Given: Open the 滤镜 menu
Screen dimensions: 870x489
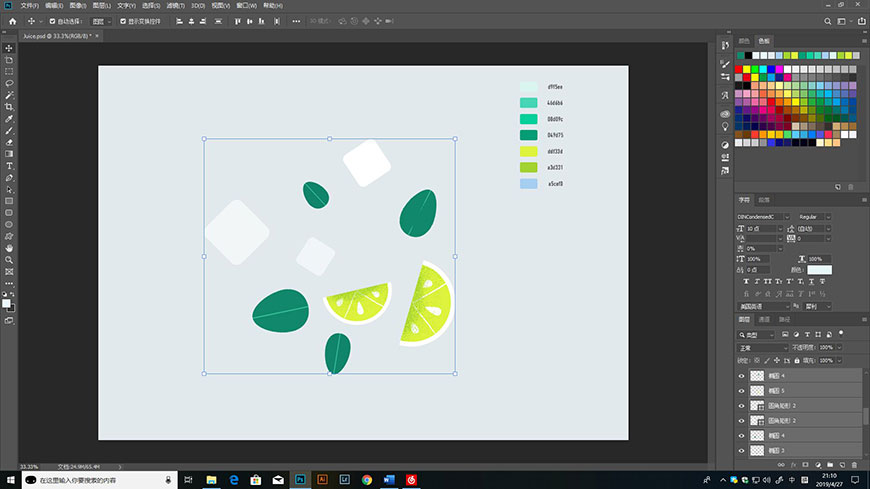Looking at the screenshot, I should click(174, 5).
